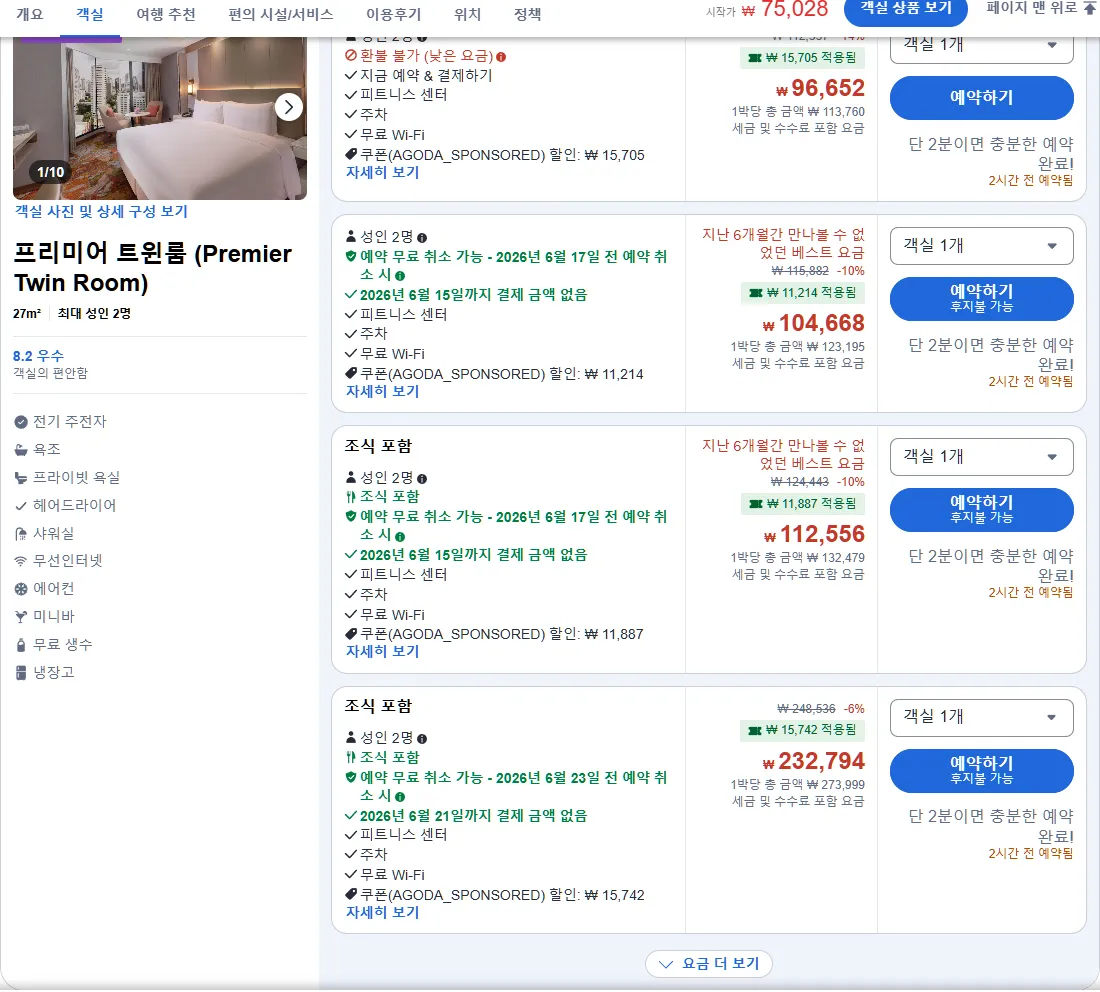Click the Wi-Fi icon beside 무선인터넷
1100x992 pixels.
click(21, 561)
